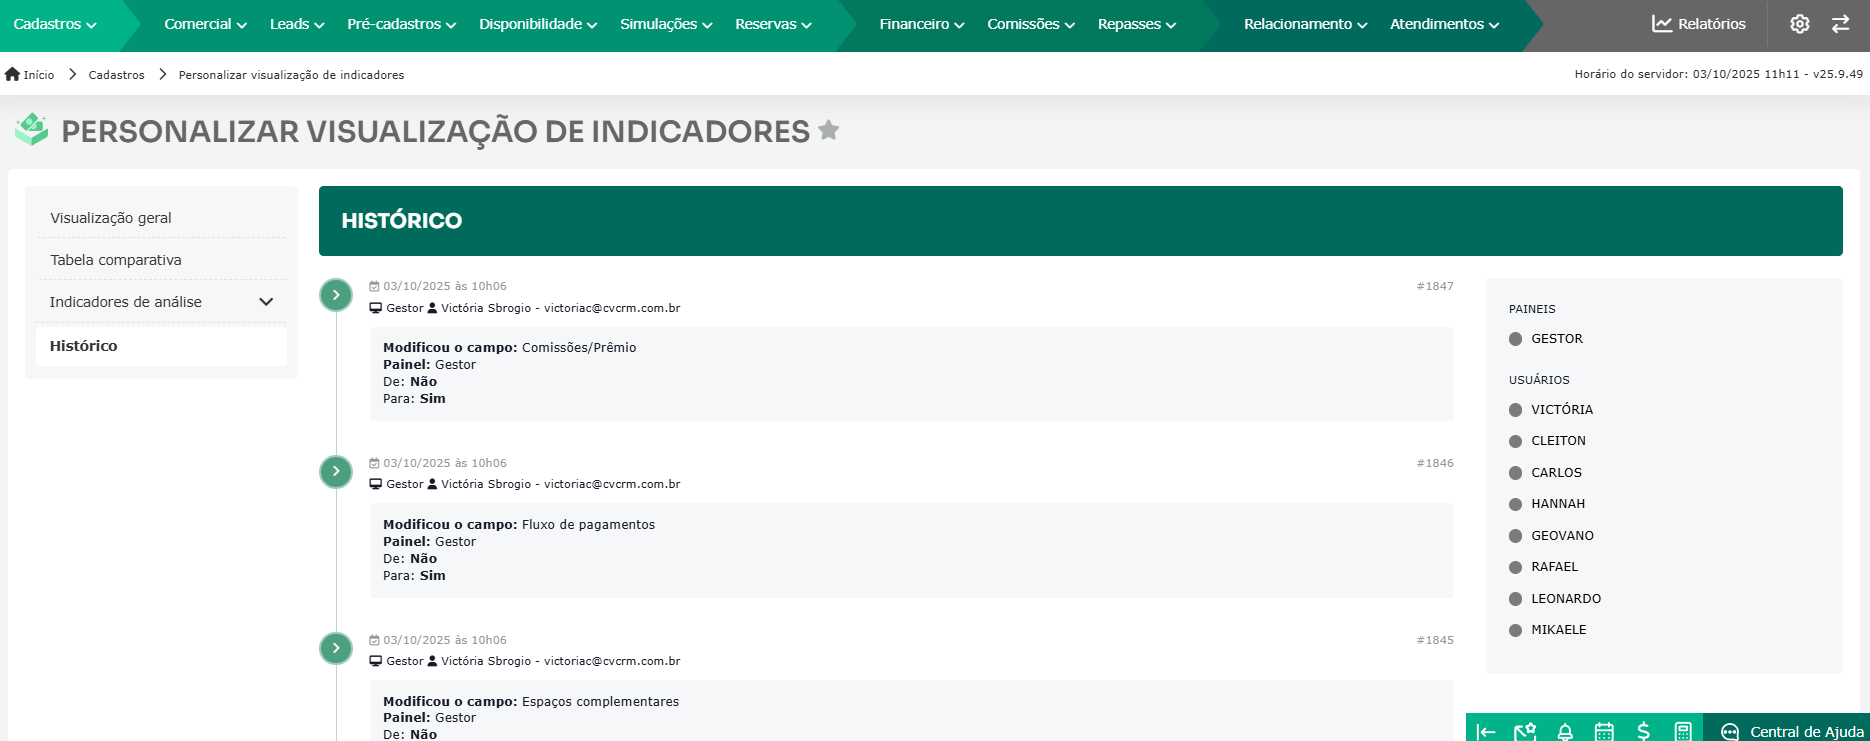Filter history by user MIKAELE
This screenshot has height=741, width=1870.
click(1547, 630)
